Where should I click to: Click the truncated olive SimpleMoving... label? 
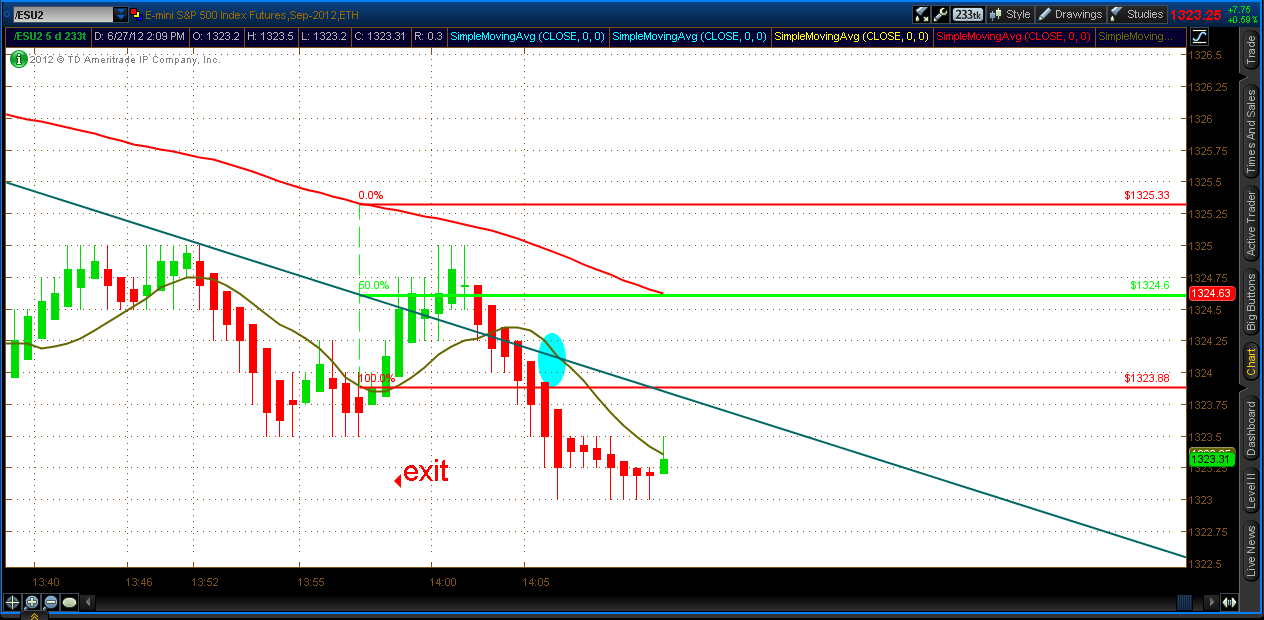click(x=1136, y=36)
